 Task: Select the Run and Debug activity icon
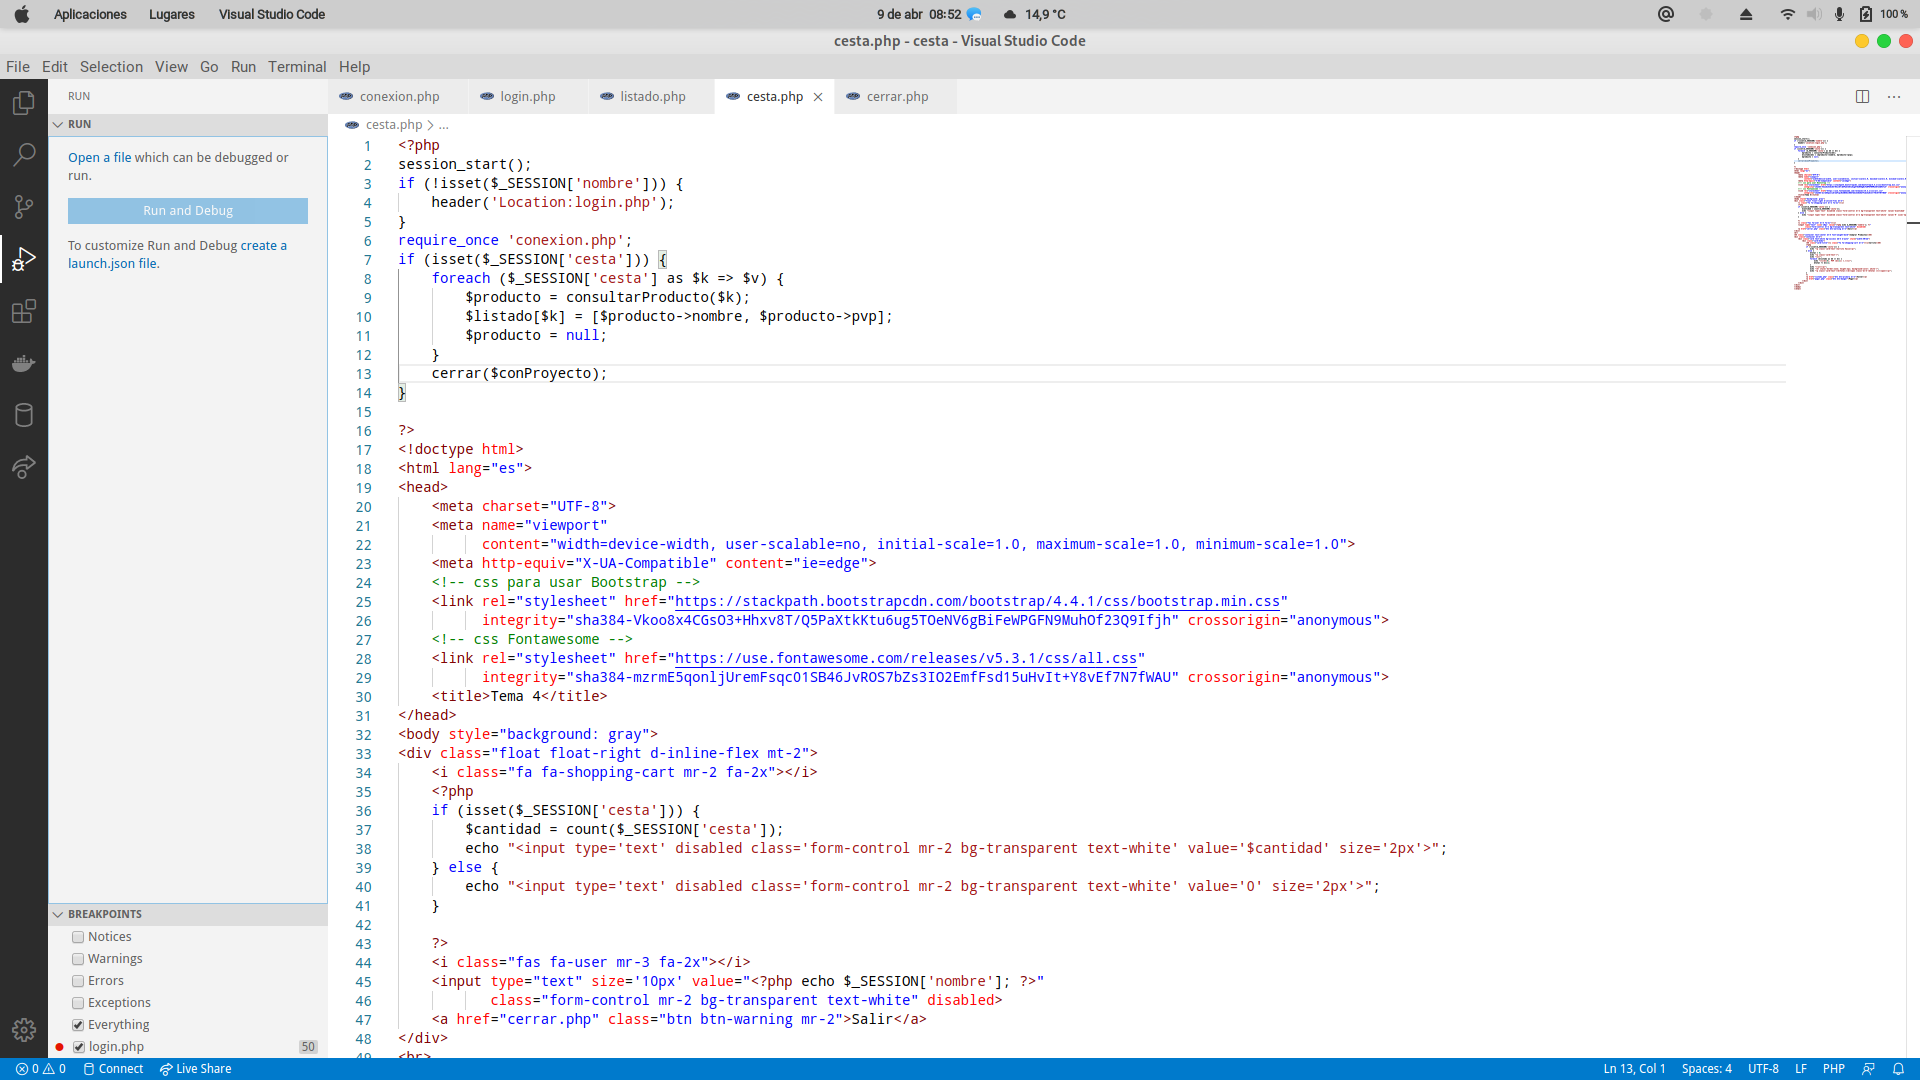[24, 260]
